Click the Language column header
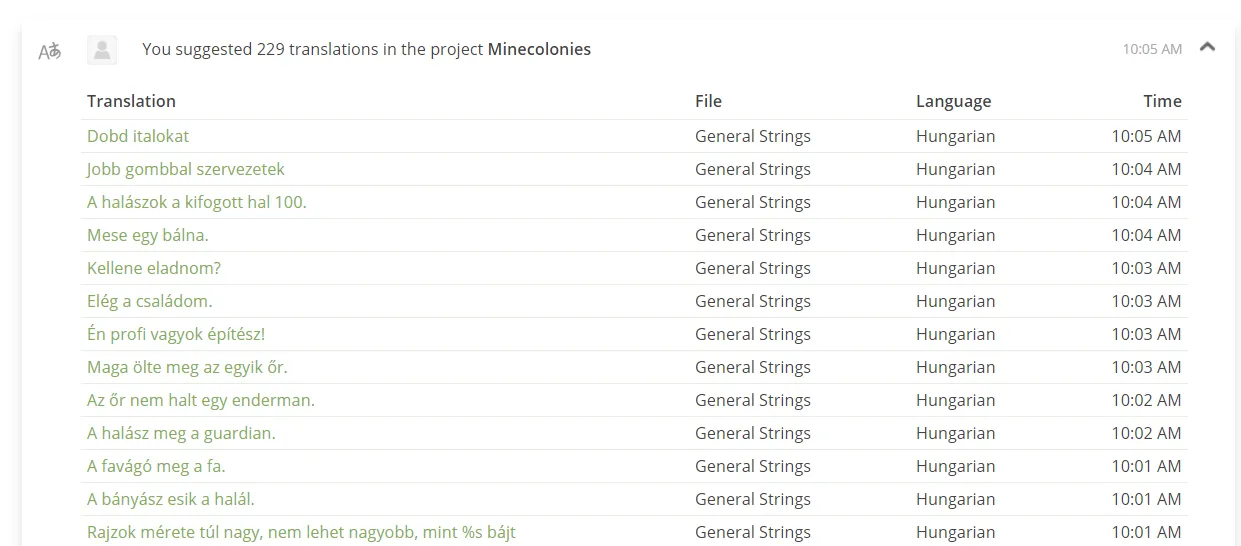The height and width of the screenshot is (546, 1241). pyautogui.click(x=953, y=101)
